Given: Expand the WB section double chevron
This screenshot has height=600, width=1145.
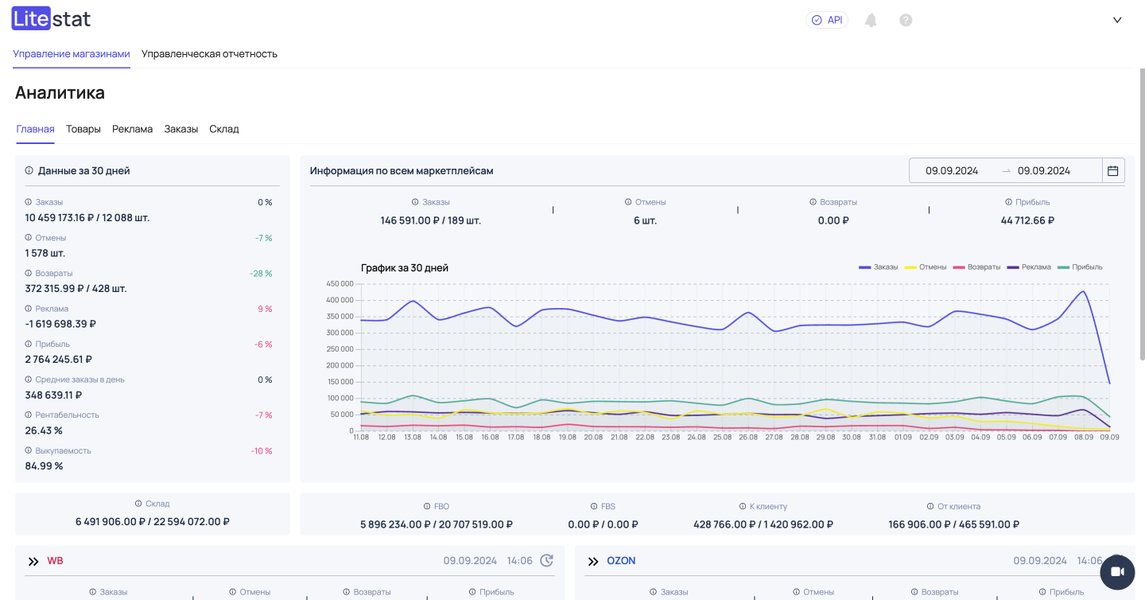Looking at the screenshot, I should 34,561.
